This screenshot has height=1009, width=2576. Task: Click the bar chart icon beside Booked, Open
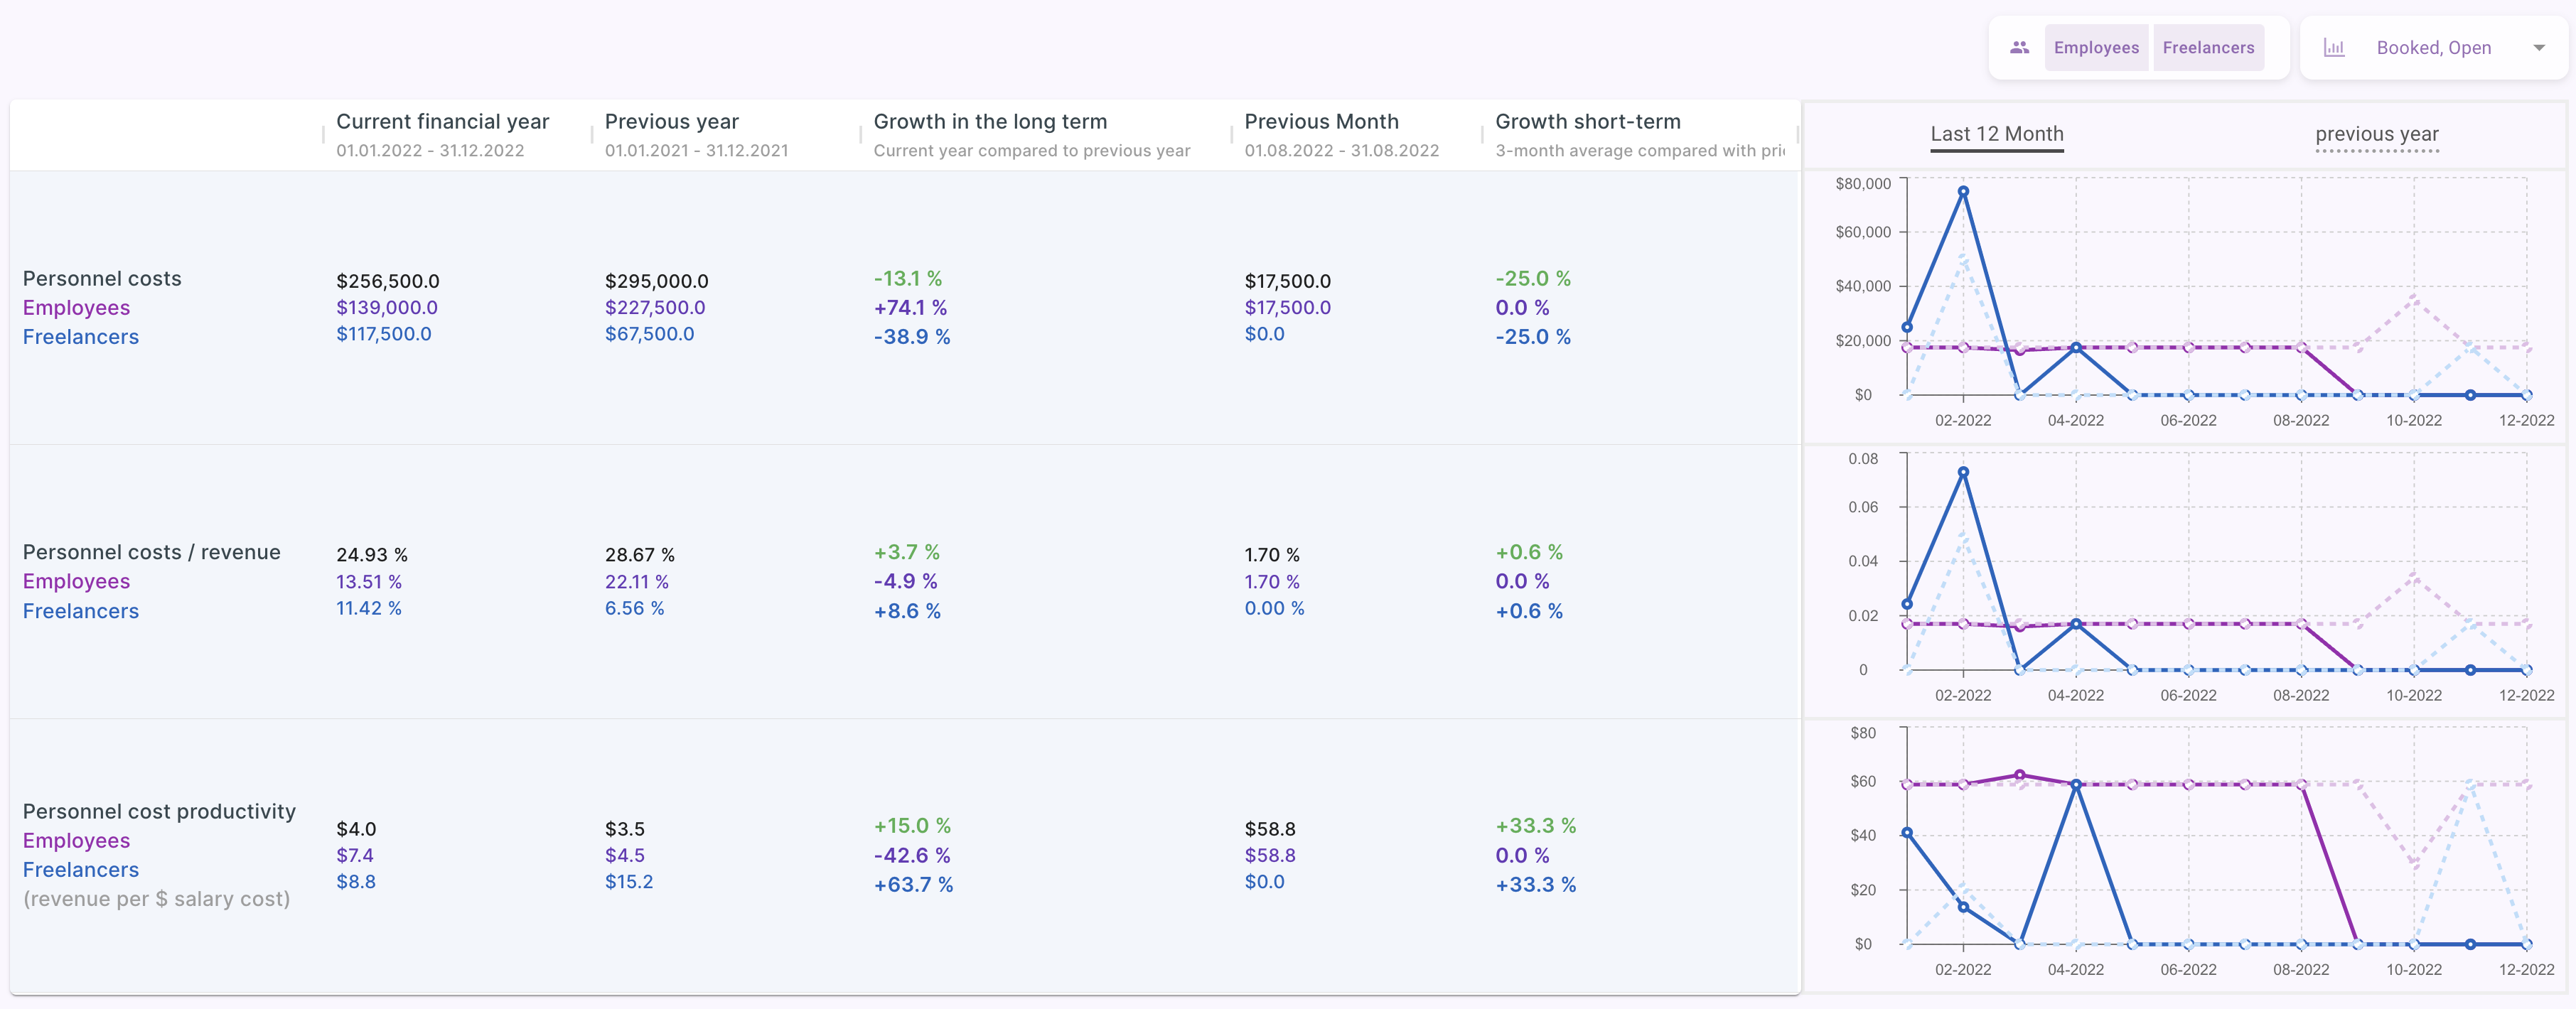coord(2333,47)
